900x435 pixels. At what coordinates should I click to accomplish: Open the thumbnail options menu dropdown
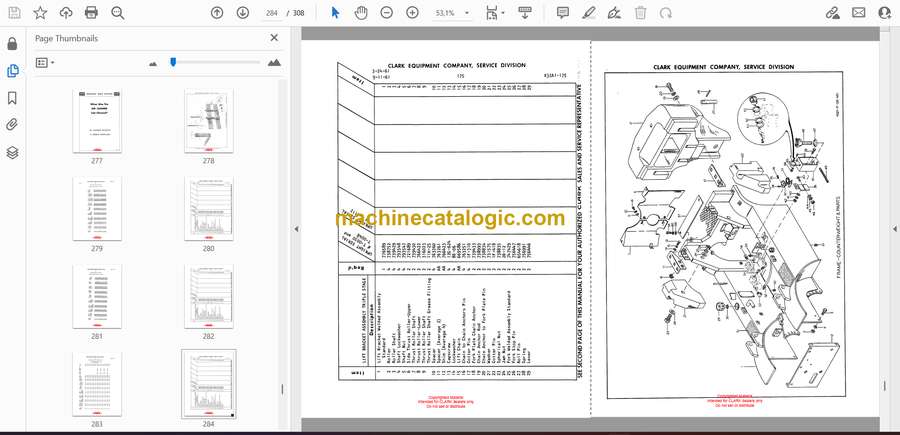45,63
